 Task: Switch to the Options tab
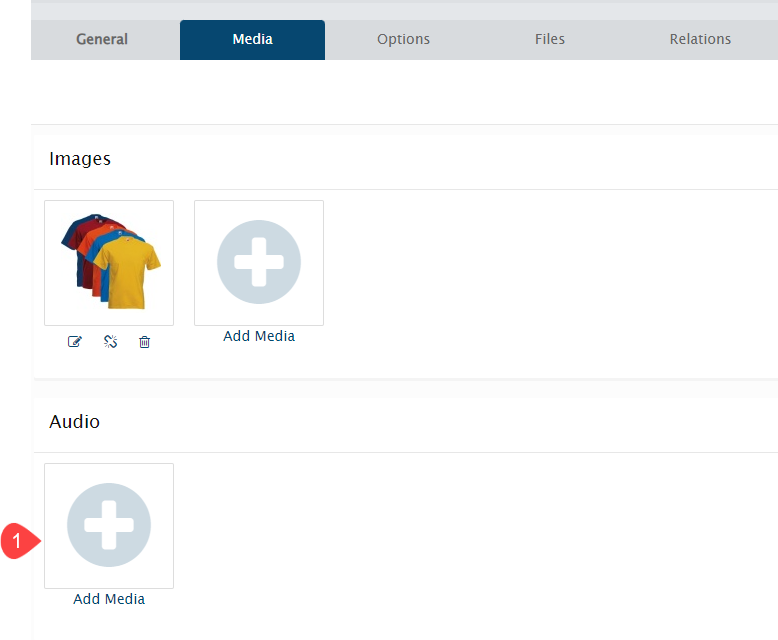pos(403,39)
